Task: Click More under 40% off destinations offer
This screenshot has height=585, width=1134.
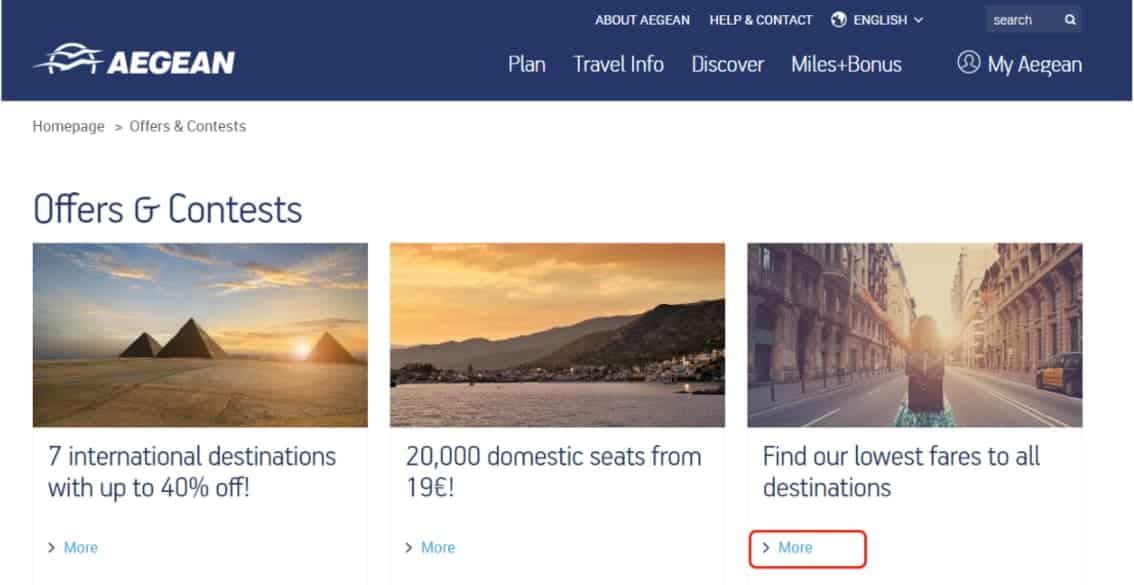Action: coord(81,548)
